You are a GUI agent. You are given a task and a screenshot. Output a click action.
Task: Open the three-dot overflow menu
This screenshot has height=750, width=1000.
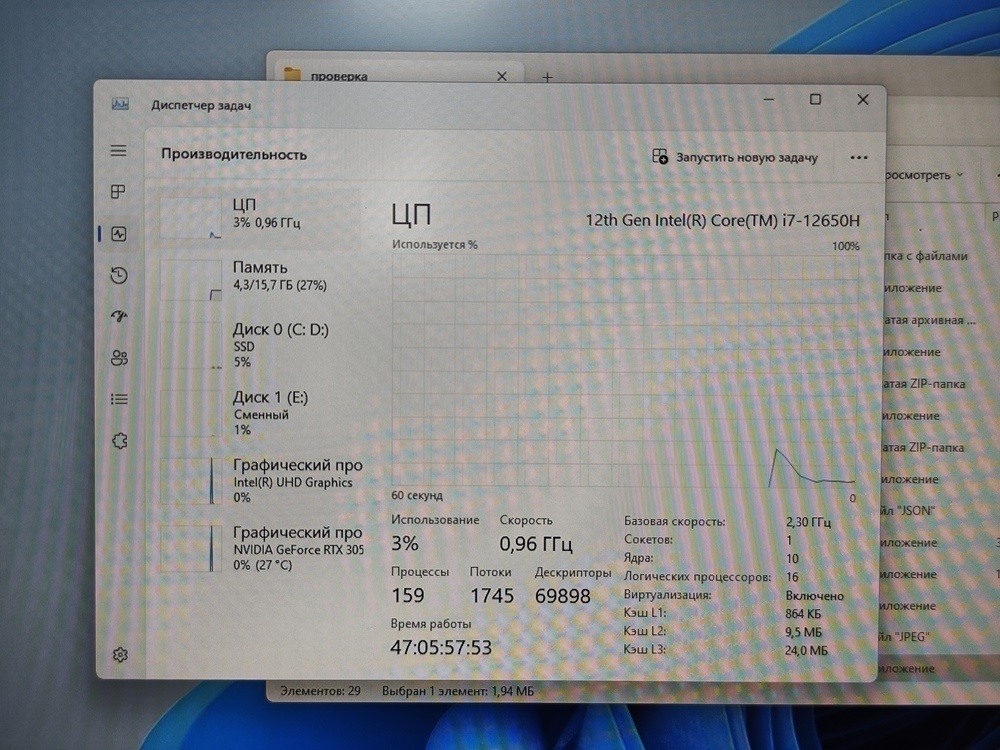point(857,157)
